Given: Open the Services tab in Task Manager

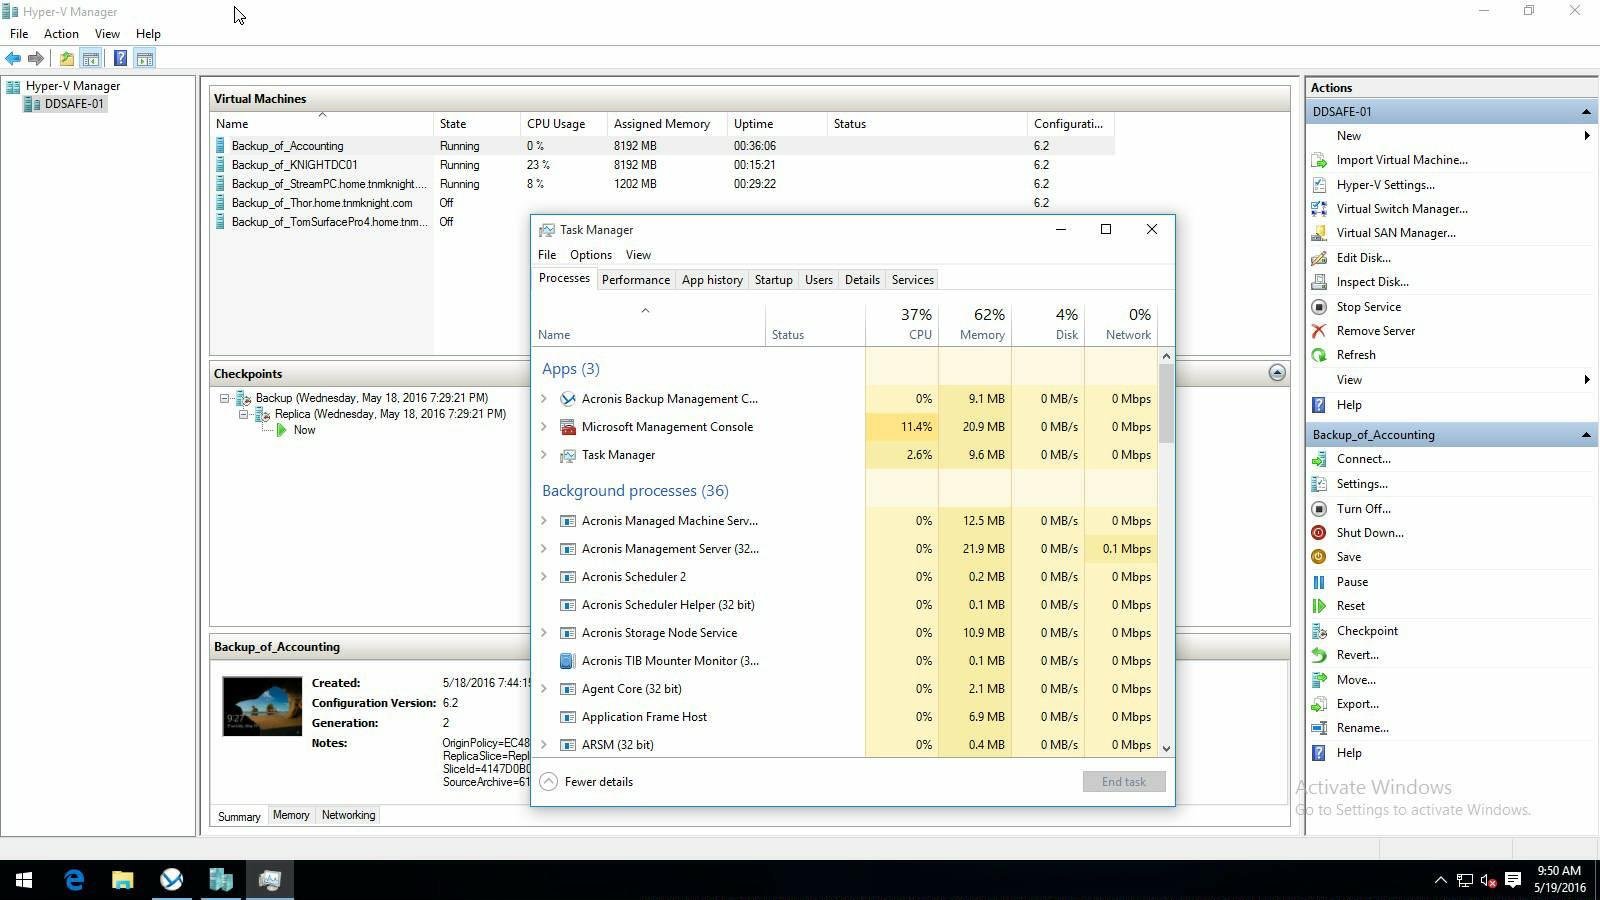Looking at the screenshot, I should click(913, 280).
